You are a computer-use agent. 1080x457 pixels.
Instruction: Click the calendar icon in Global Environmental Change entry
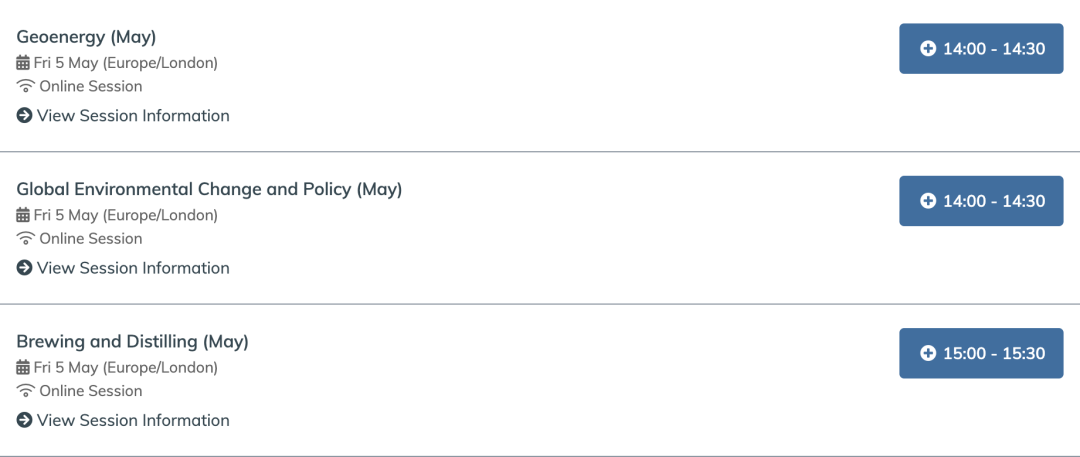tap(23, 216)
